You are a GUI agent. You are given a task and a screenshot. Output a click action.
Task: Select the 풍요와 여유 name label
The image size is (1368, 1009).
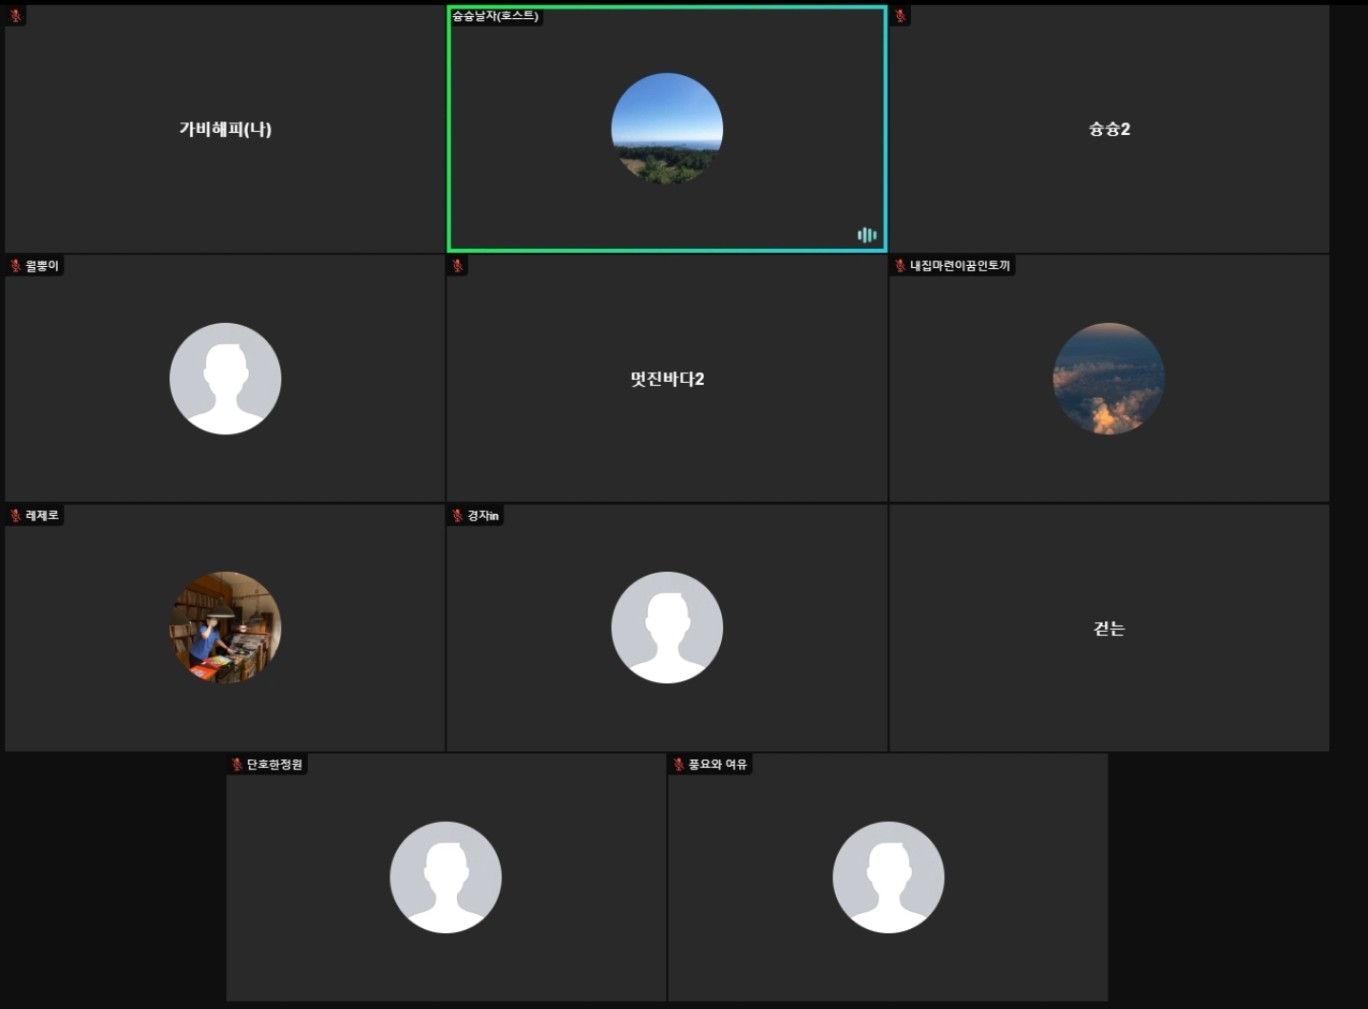(717, 765)
